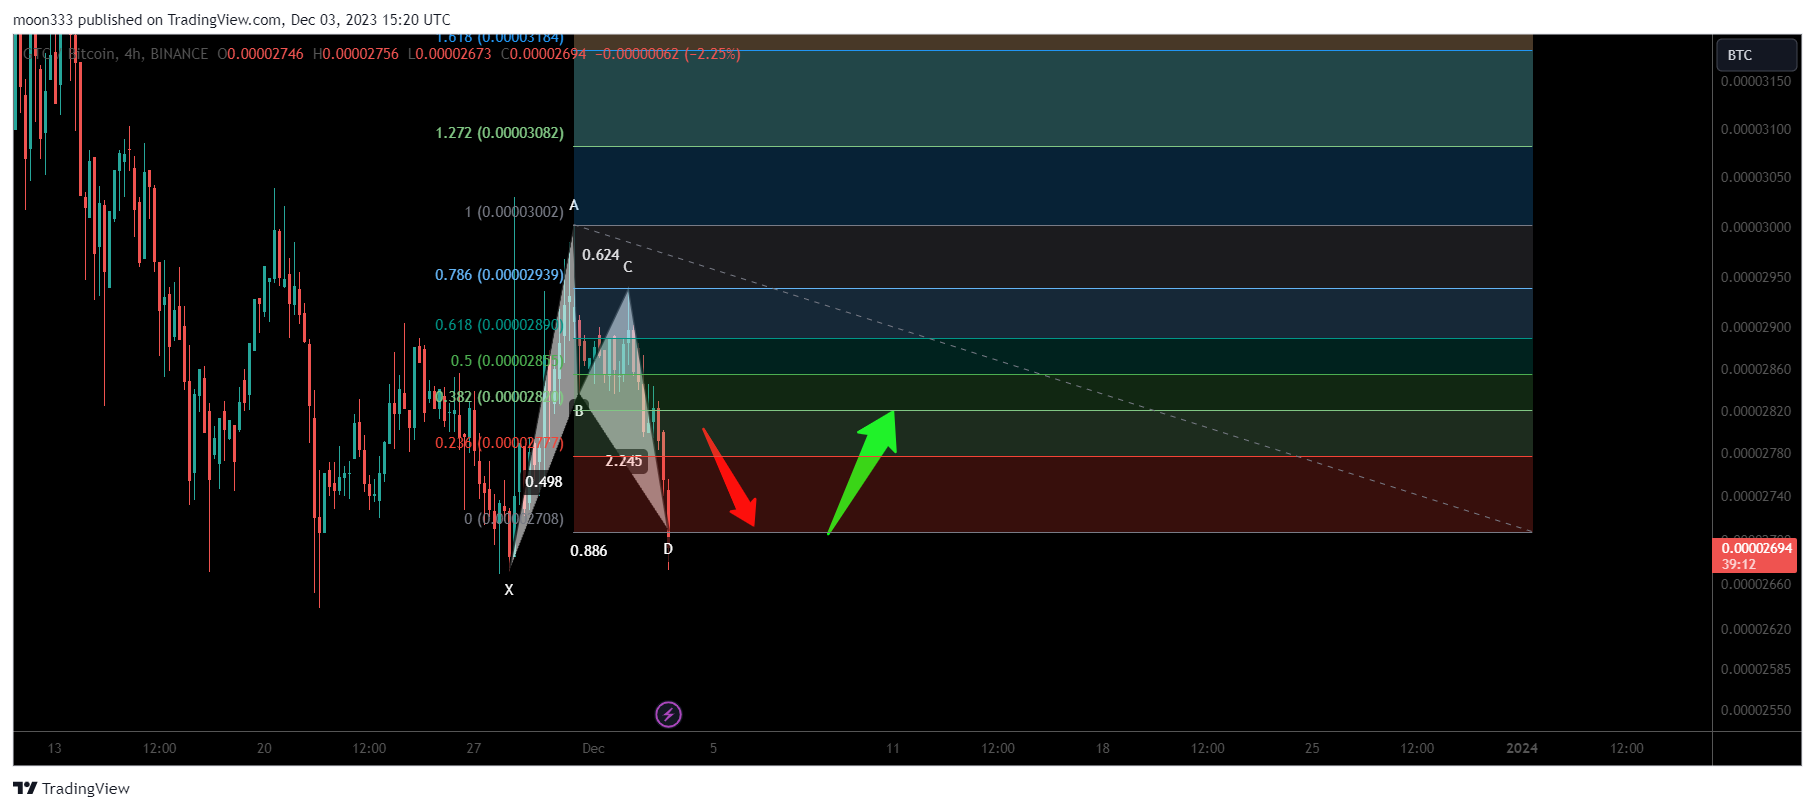This screenshot has height=810, width=1815.
Task: Click the 0.624 ratio label
Action: (x=601, y=255)
